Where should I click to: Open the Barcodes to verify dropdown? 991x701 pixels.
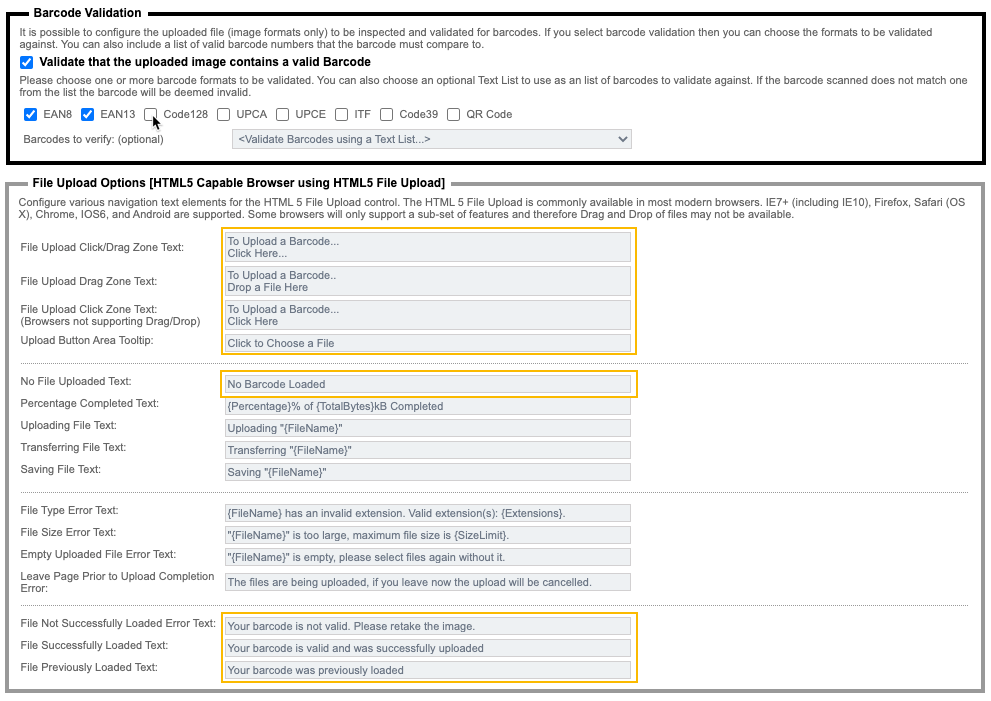[x=431, y=139]
